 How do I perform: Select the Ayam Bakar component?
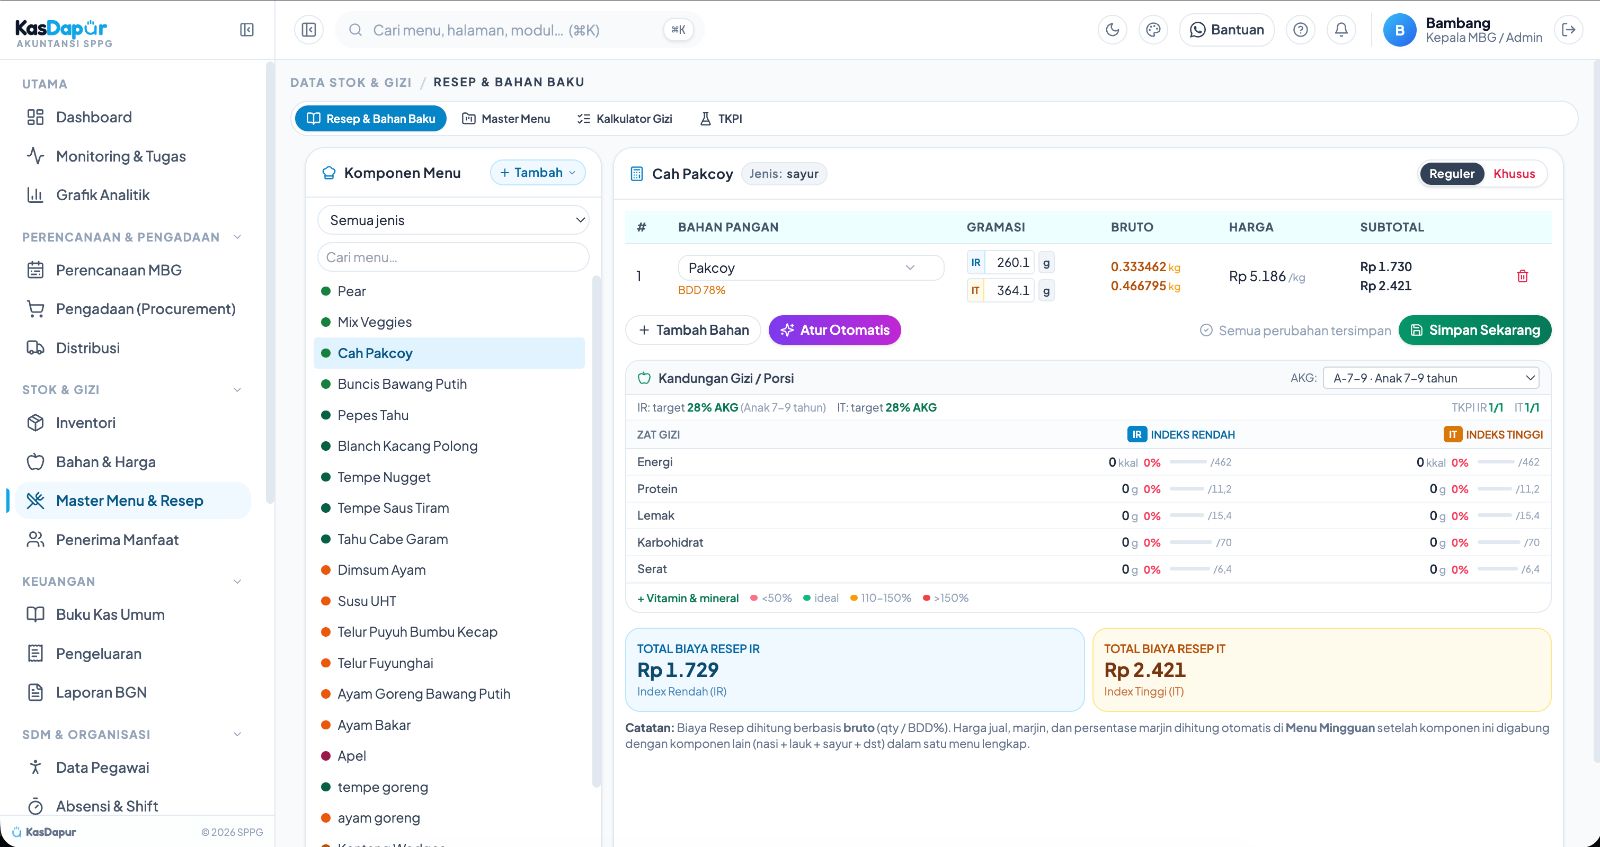pyautogui.click(x=449, y=725)
